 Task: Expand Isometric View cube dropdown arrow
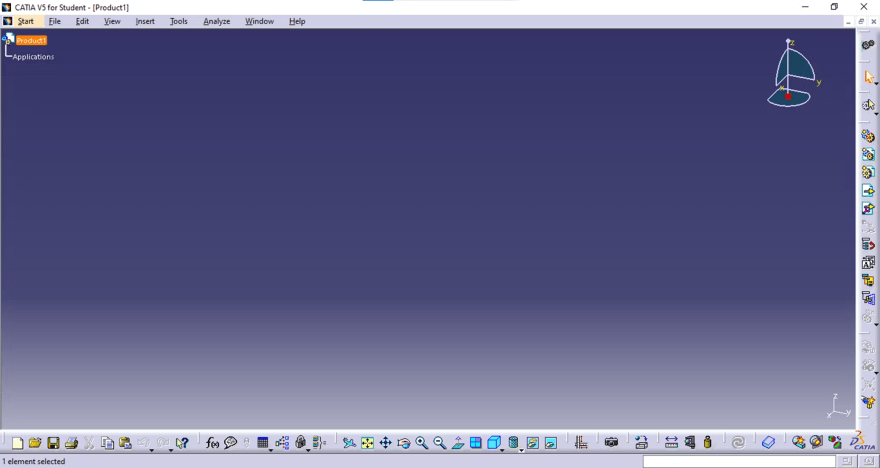point(502,449)
